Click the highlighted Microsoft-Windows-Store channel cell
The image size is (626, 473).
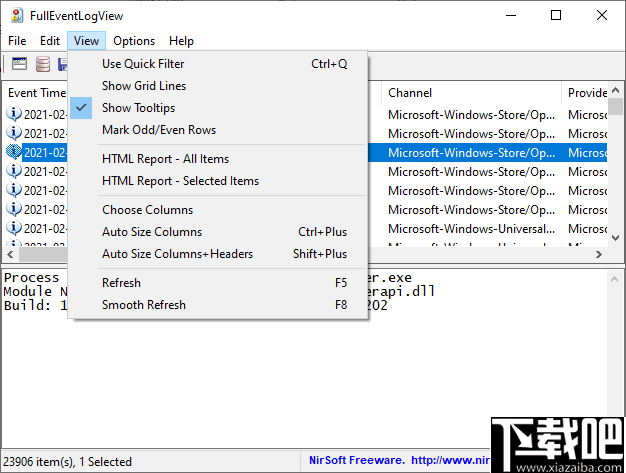point(471,152)
